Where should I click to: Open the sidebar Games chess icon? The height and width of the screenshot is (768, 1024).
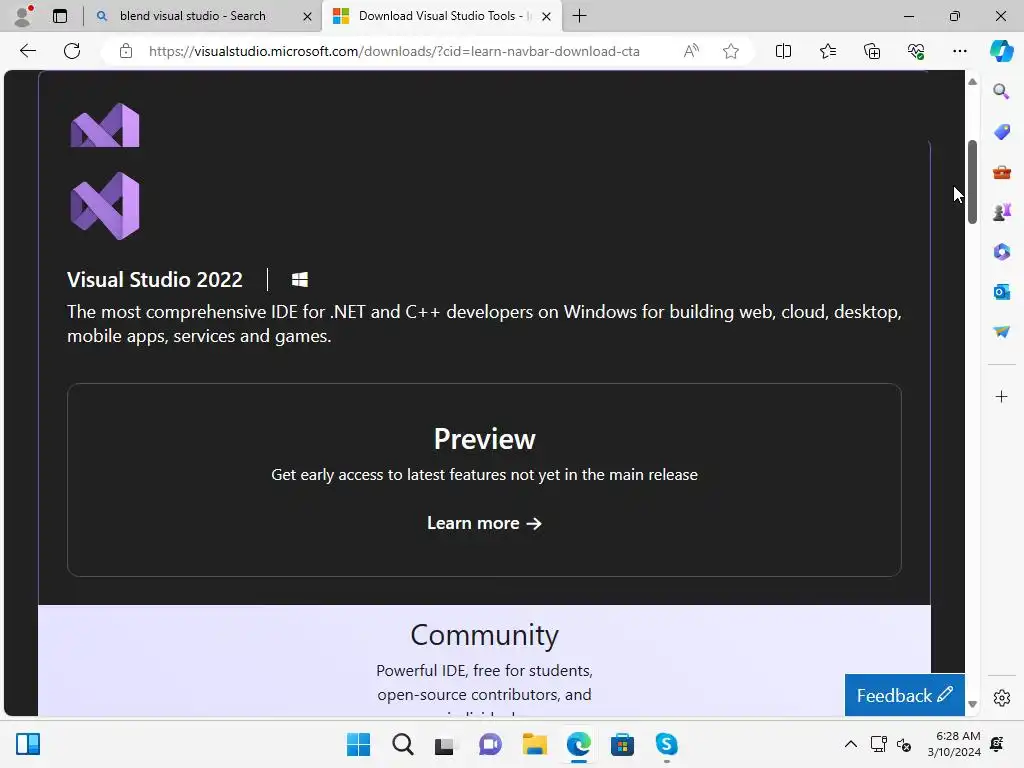(1001, 212)
